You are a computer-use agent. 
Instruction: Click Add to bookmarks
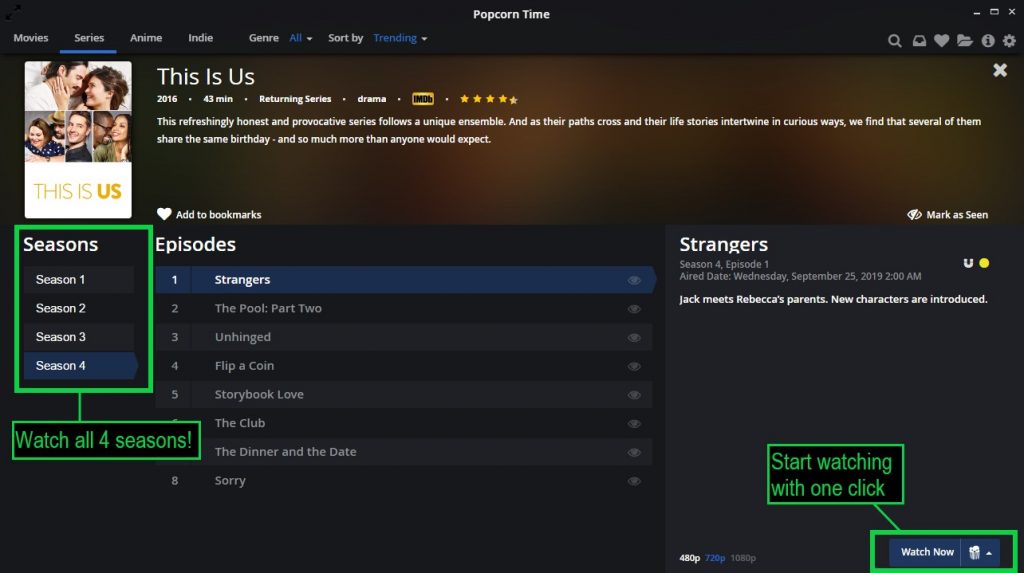(209, 214)
